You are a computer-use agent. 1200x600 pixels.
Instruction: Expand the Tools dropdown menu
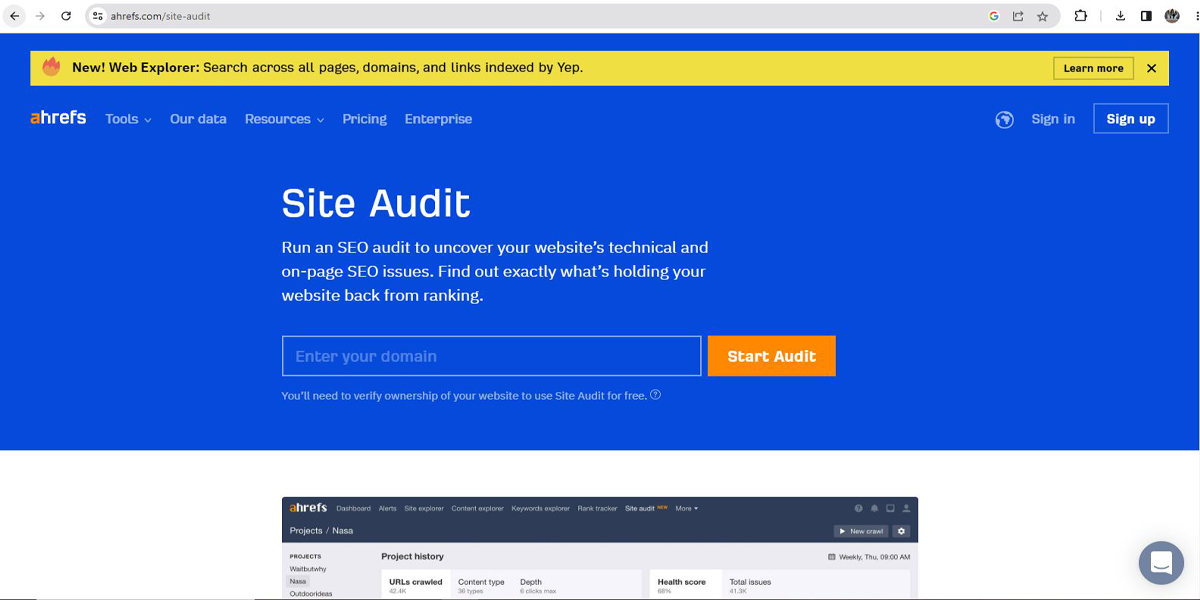(128, 119)
